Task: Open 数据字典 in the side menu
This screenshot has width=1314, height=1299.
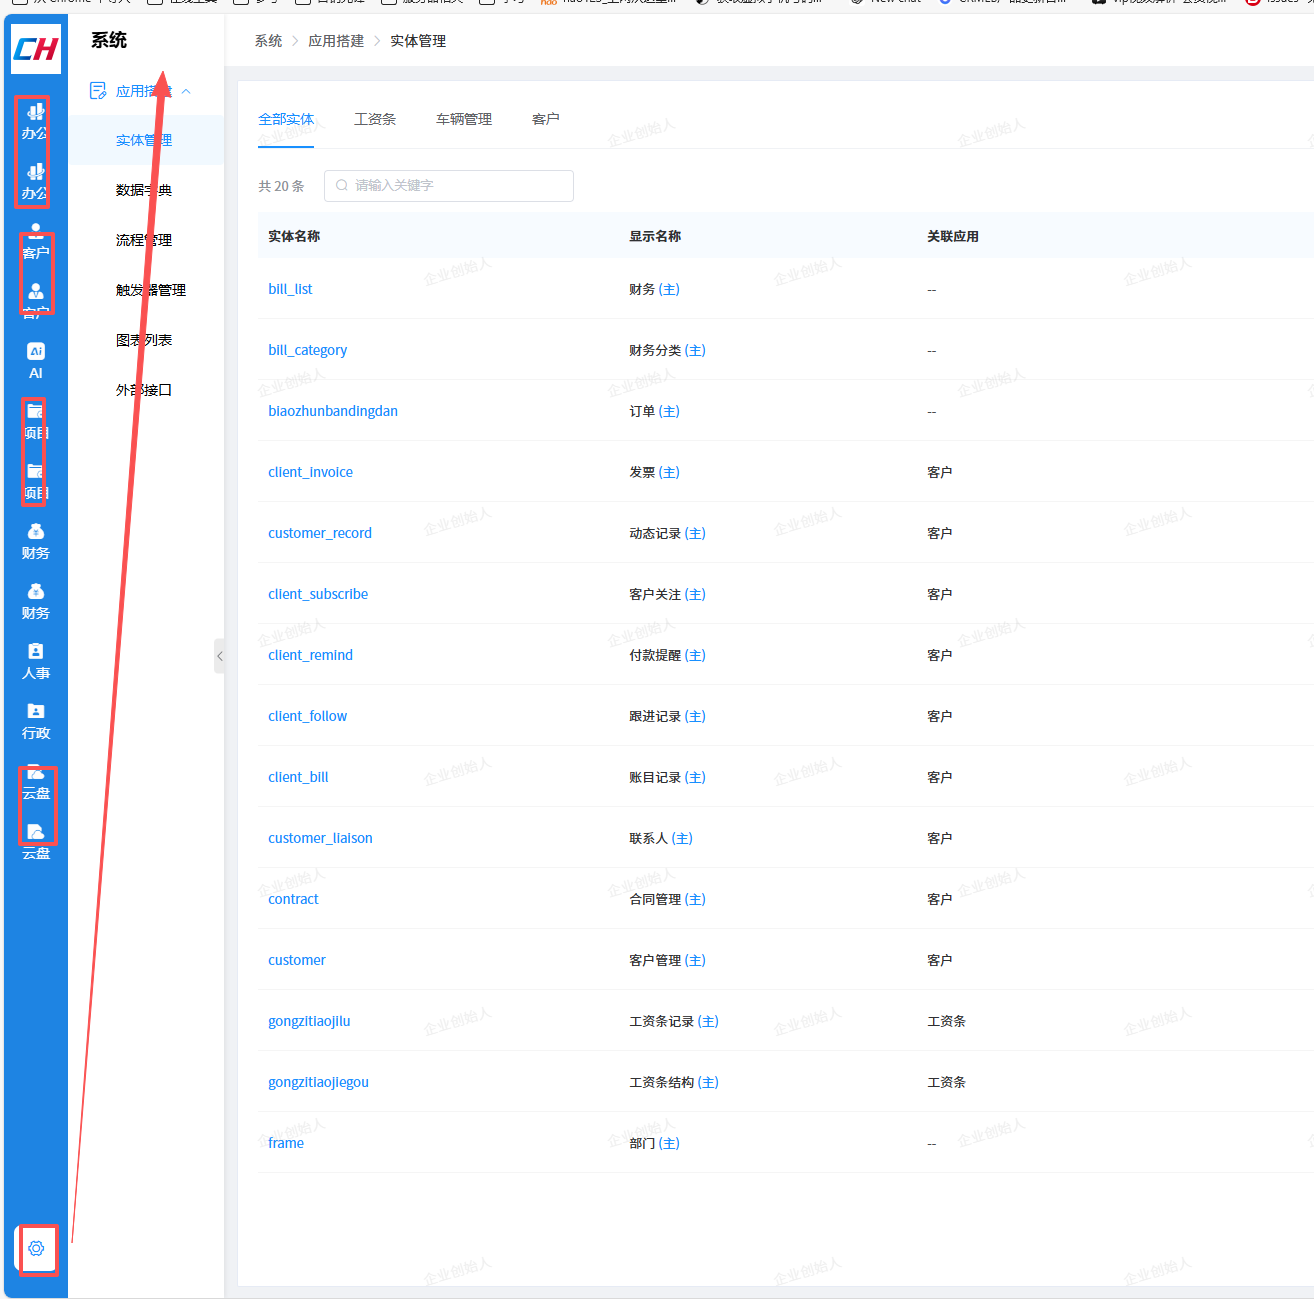Action: (144, 190)
